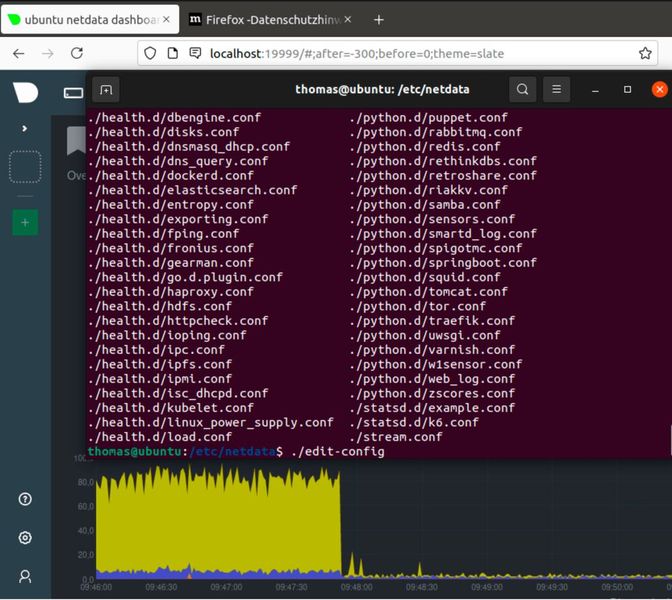Image resolution: width=672 pixels, height=600 pixels.
Task: Reload the netdata dashboard page
Action: click(77, 53)
